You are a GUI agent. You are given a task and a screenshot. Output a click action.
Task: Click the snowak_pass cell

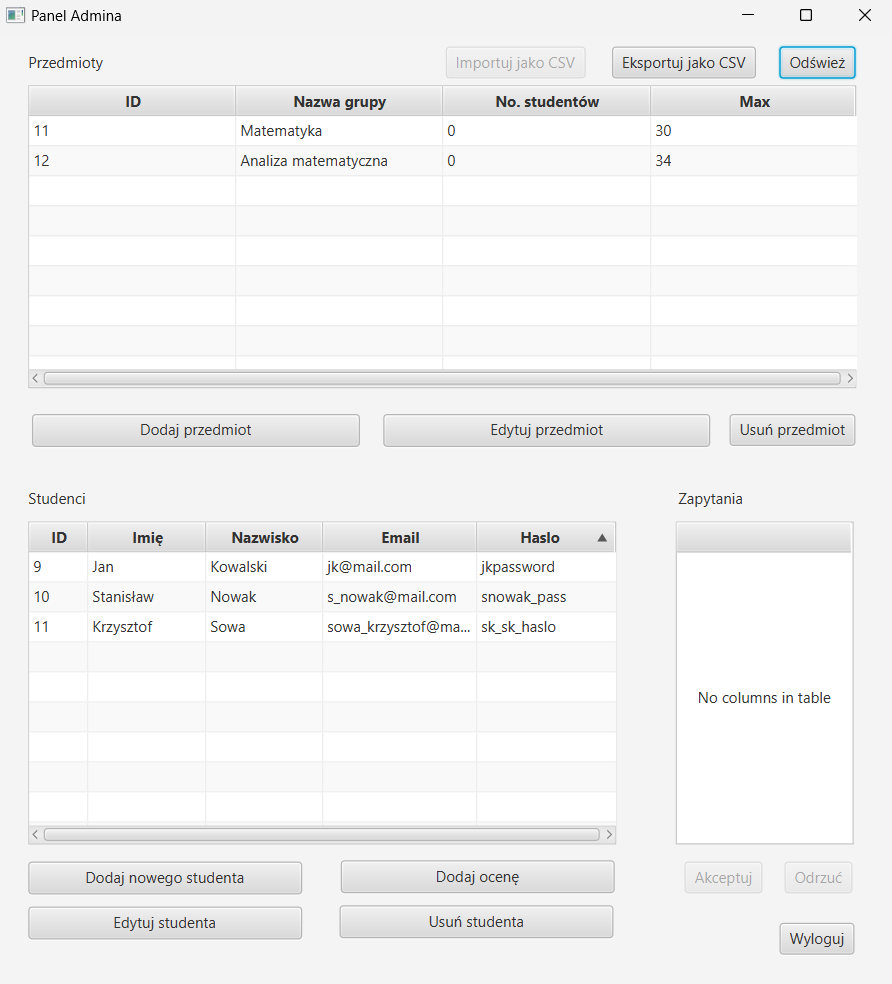pos(546,597)
